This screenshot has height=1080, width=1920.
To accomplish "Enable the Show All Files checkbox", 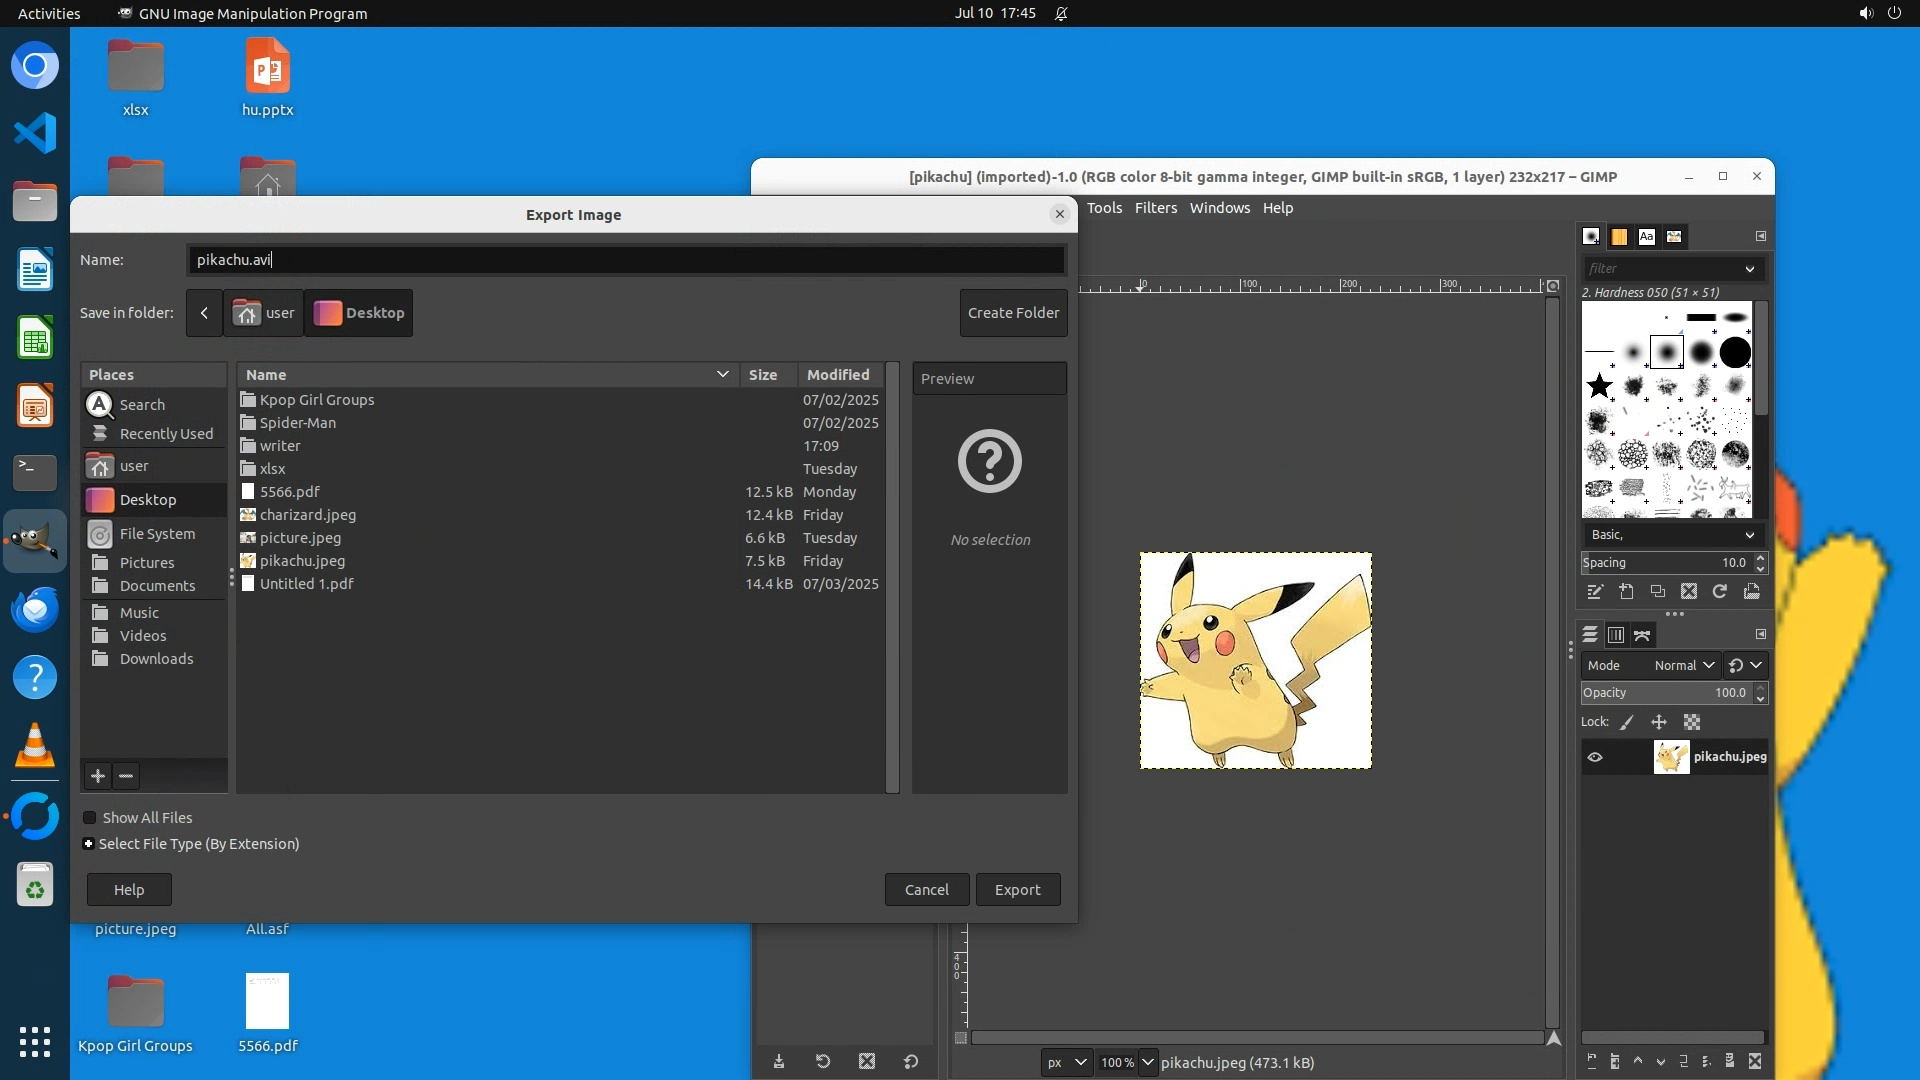I will 90,818.
